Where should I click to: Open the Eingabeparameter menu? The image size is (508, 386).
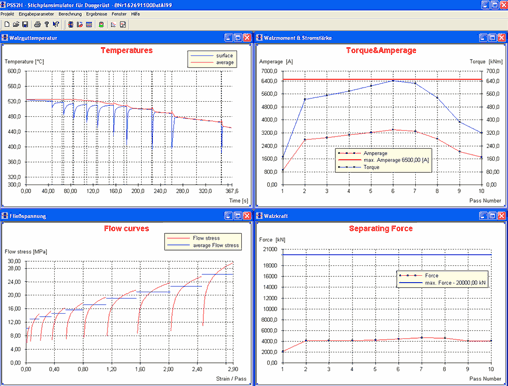[36, 14]
